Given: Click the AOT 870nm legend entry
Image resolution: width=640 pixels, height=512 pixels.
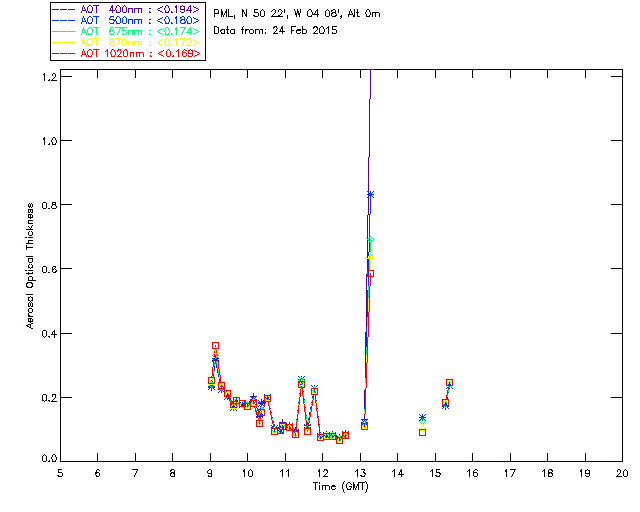Looking at the screenshot, I should [127, 42].
